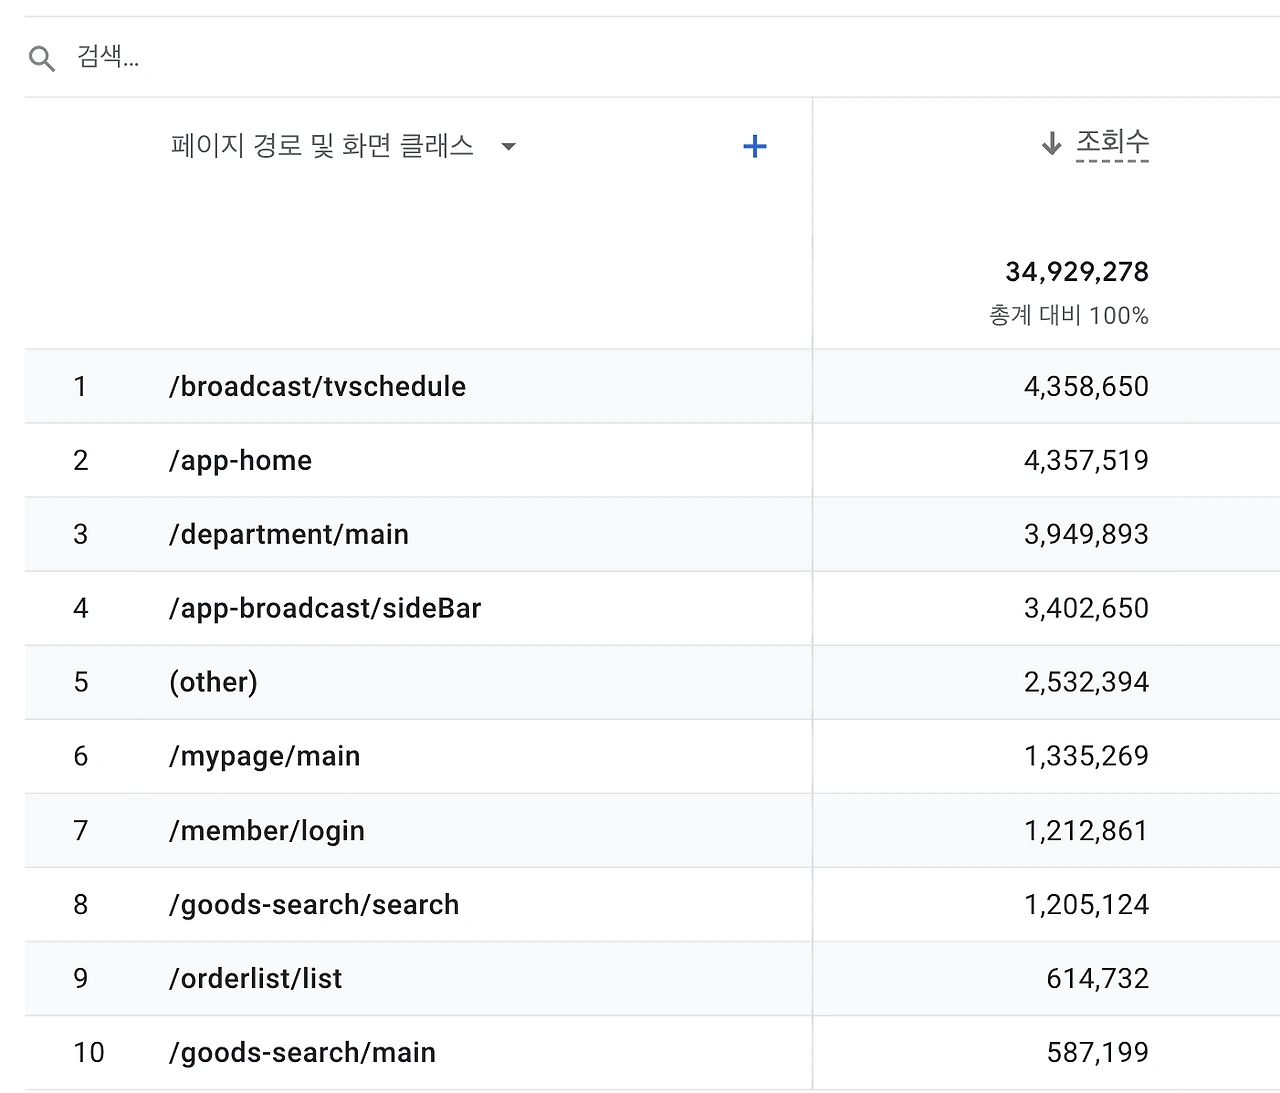1280x1093 pixels.
Task: Click the 4,358,650 views cell
Action: point(1085,387)
